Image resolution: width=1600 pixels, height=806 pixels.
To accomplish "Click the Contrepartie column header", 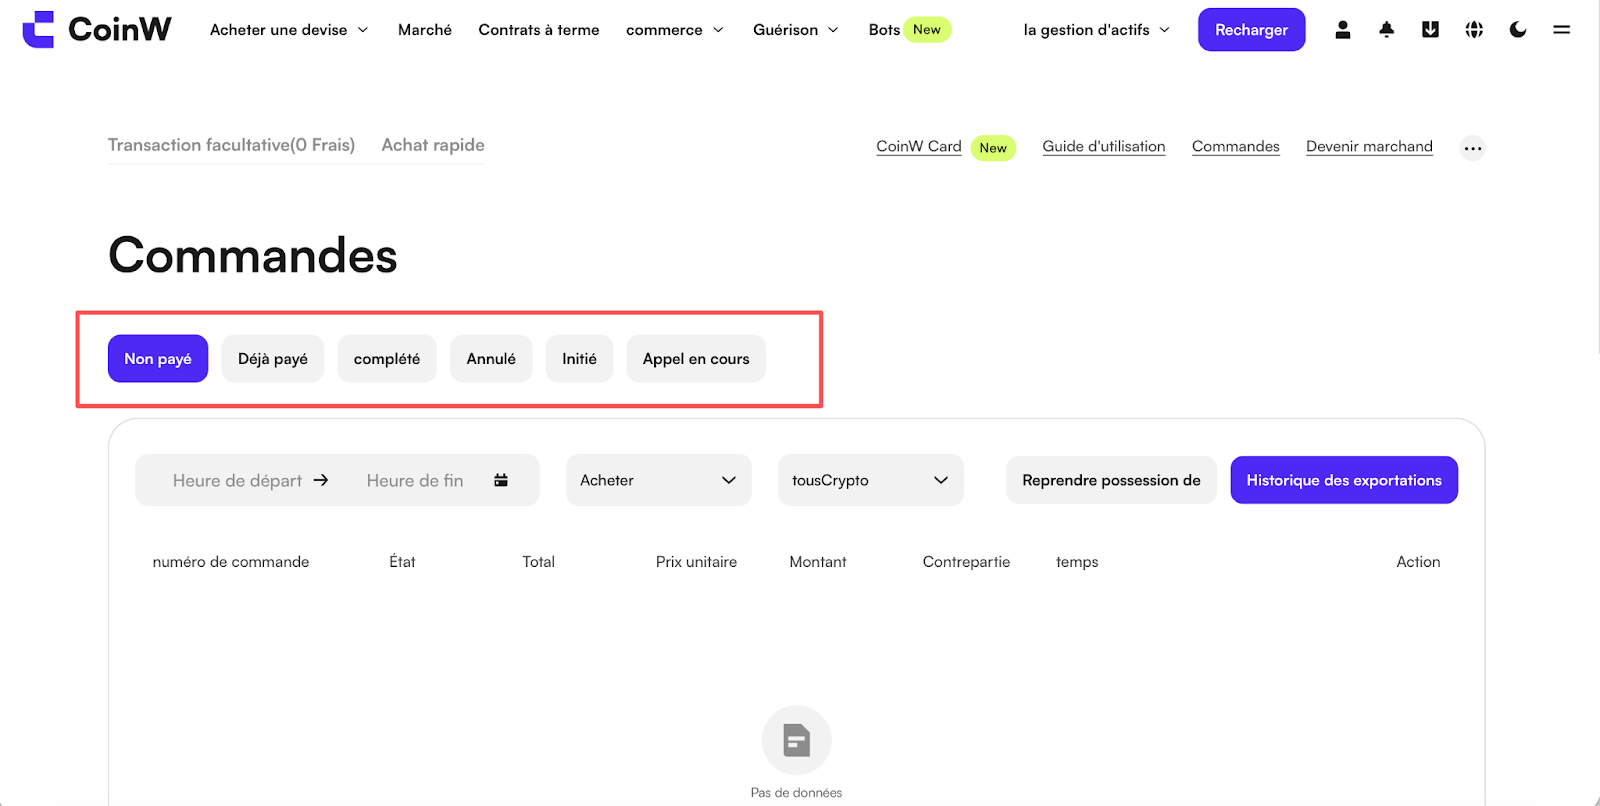I will (x=966, y=562).
